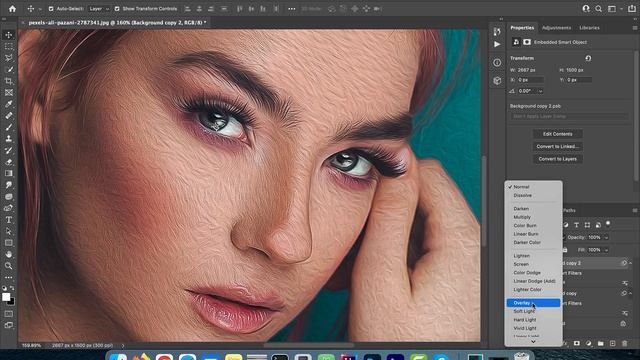Screen dimensions: 640x360
Task: Open the rotation angle dropdown
Action: click(540, 91)
